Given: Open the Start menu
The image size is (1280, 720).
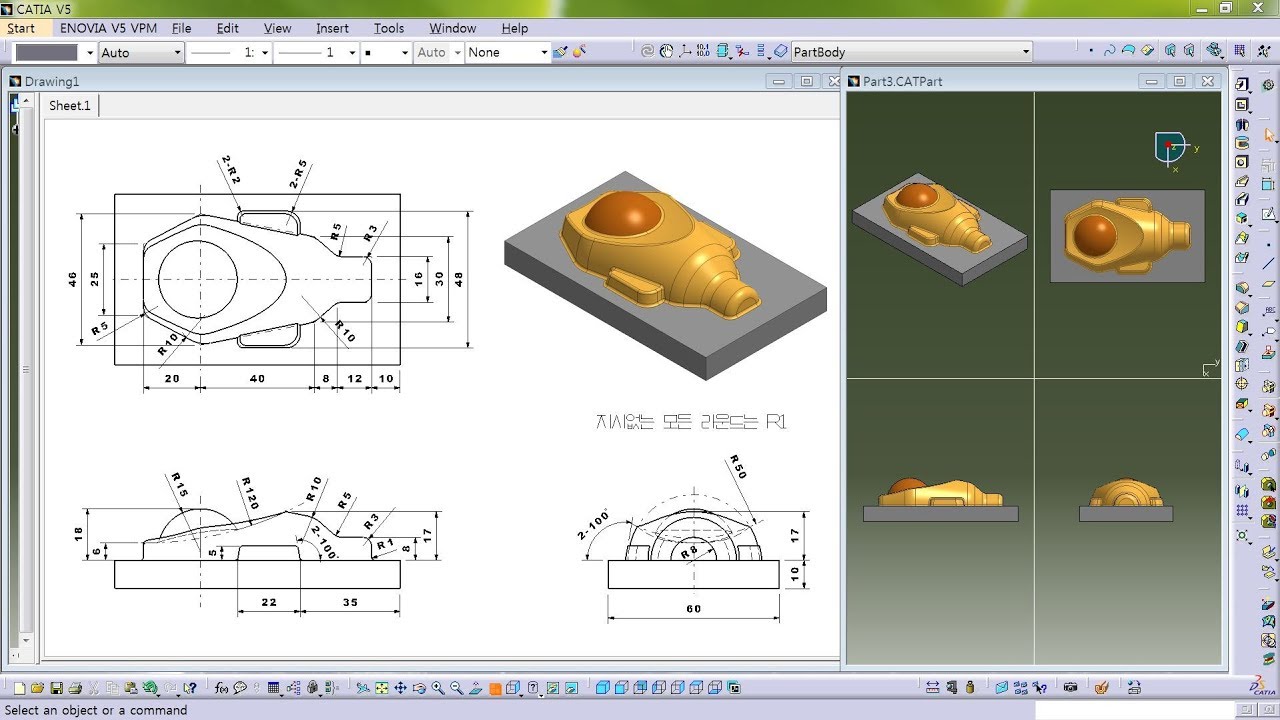Looking at the screenshot, I should [x=21, y=28].
